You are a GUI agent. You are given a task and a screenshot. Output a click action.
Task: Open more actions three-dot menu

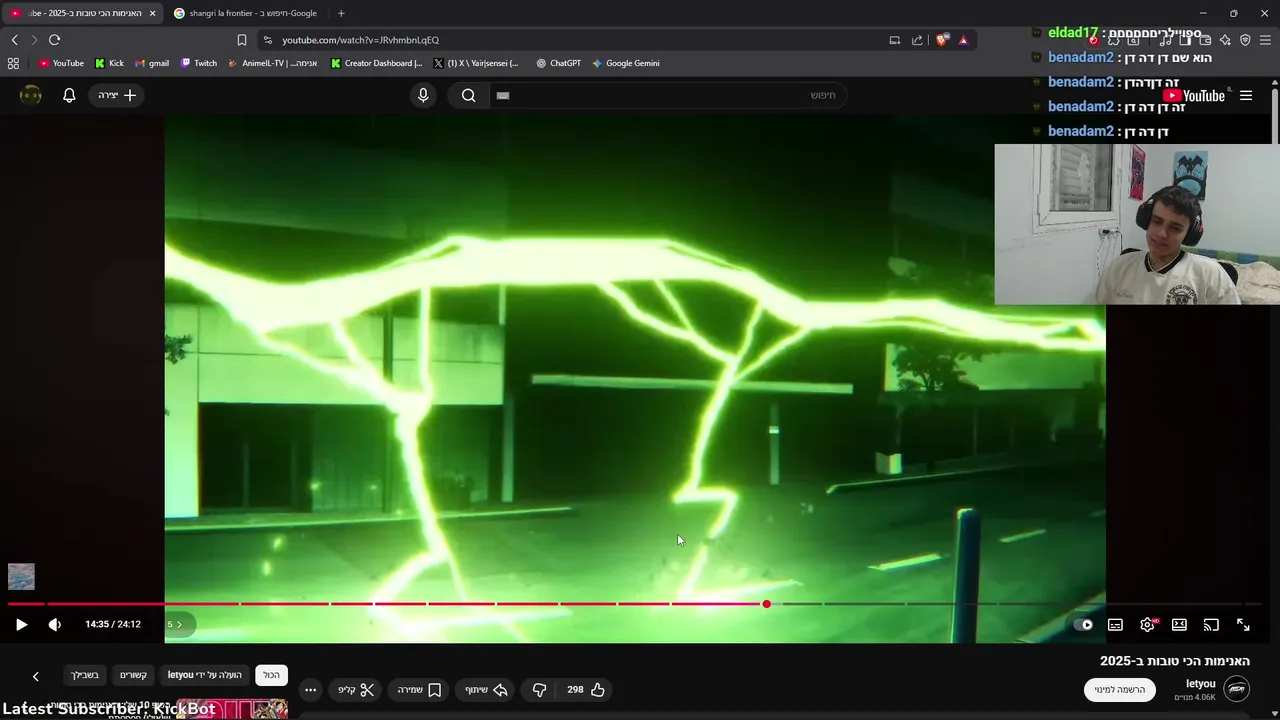(310, 689)
